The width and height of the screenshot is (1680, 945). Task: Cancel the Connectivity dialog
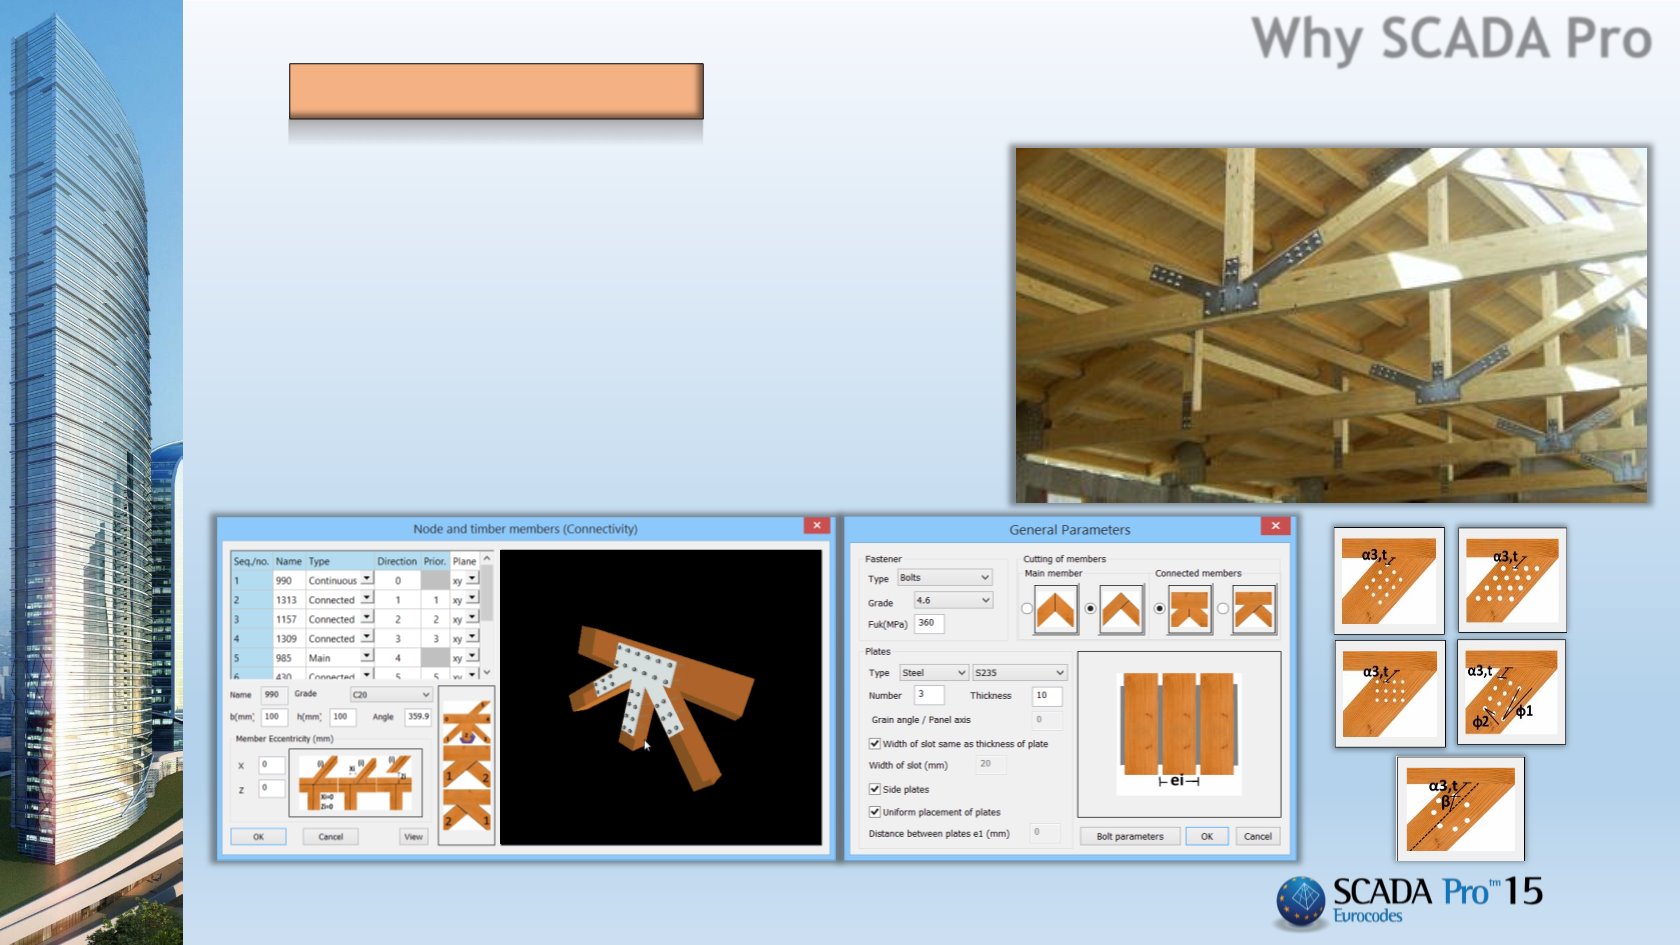click(331, 837)
